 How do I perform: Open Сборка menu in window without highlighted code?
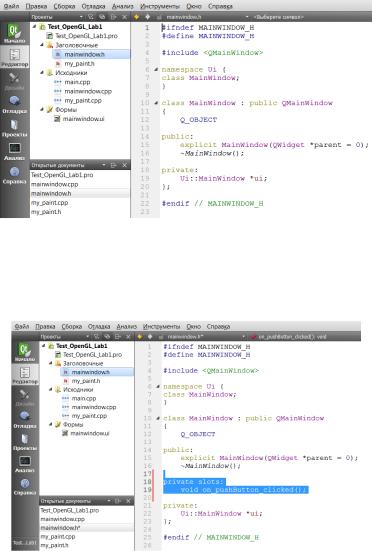coord(64,6)
